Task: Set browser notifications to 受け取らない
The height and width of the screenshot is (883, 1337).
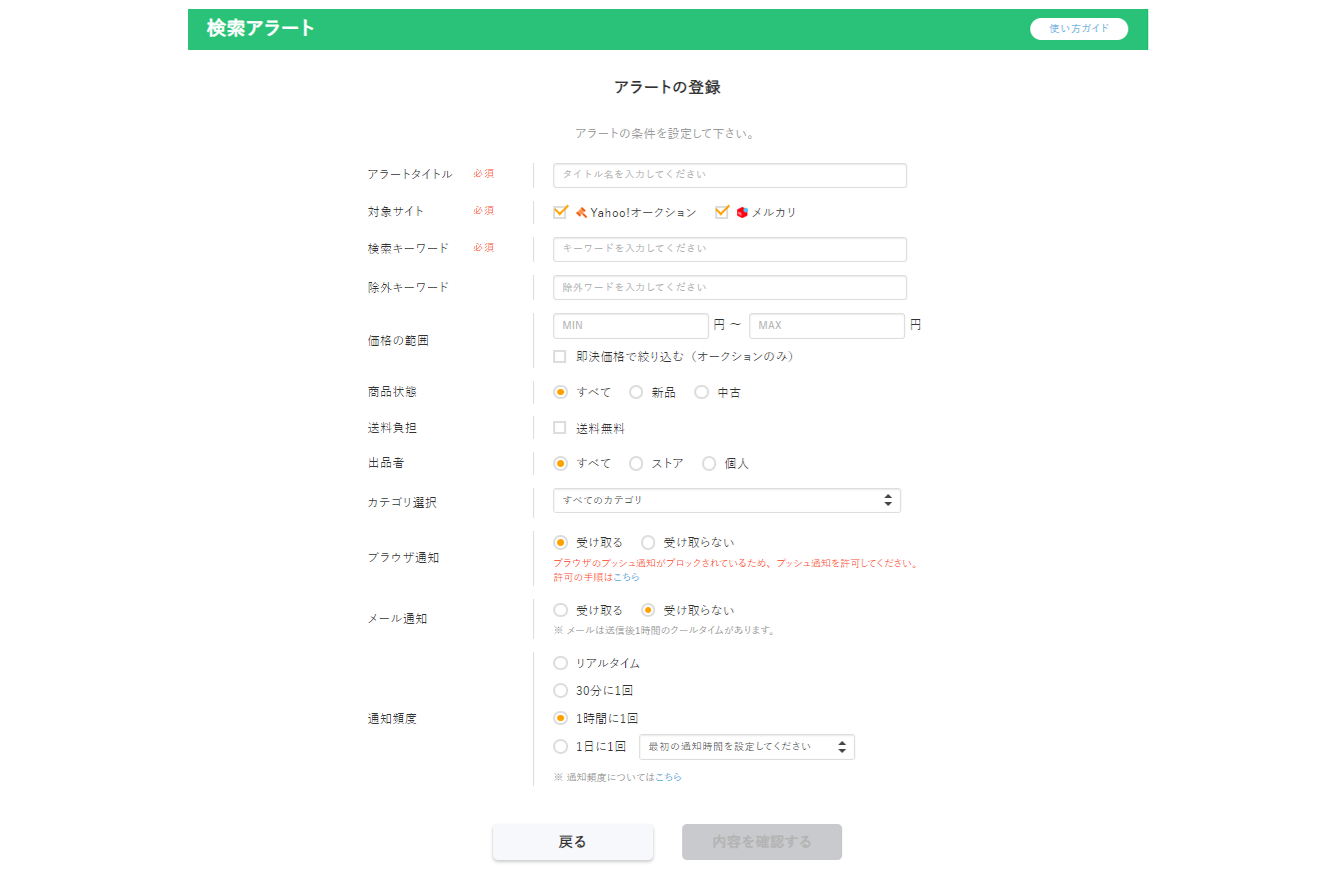Action: coord(648,541)
